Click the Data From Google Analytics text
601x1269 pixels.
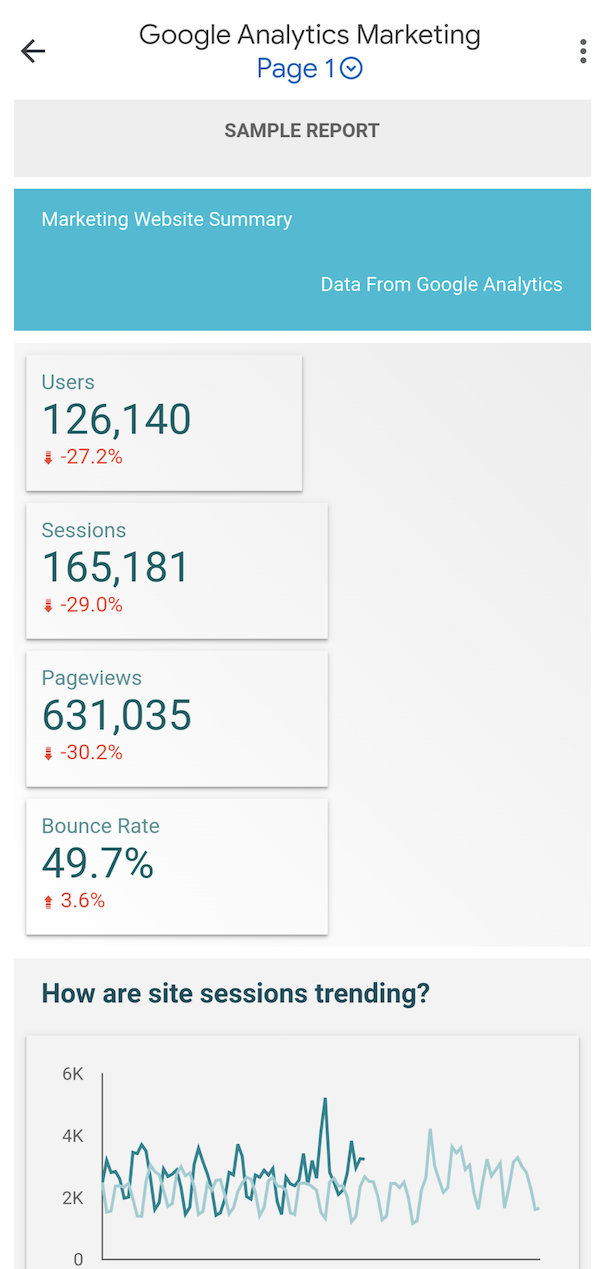point(441,284)
